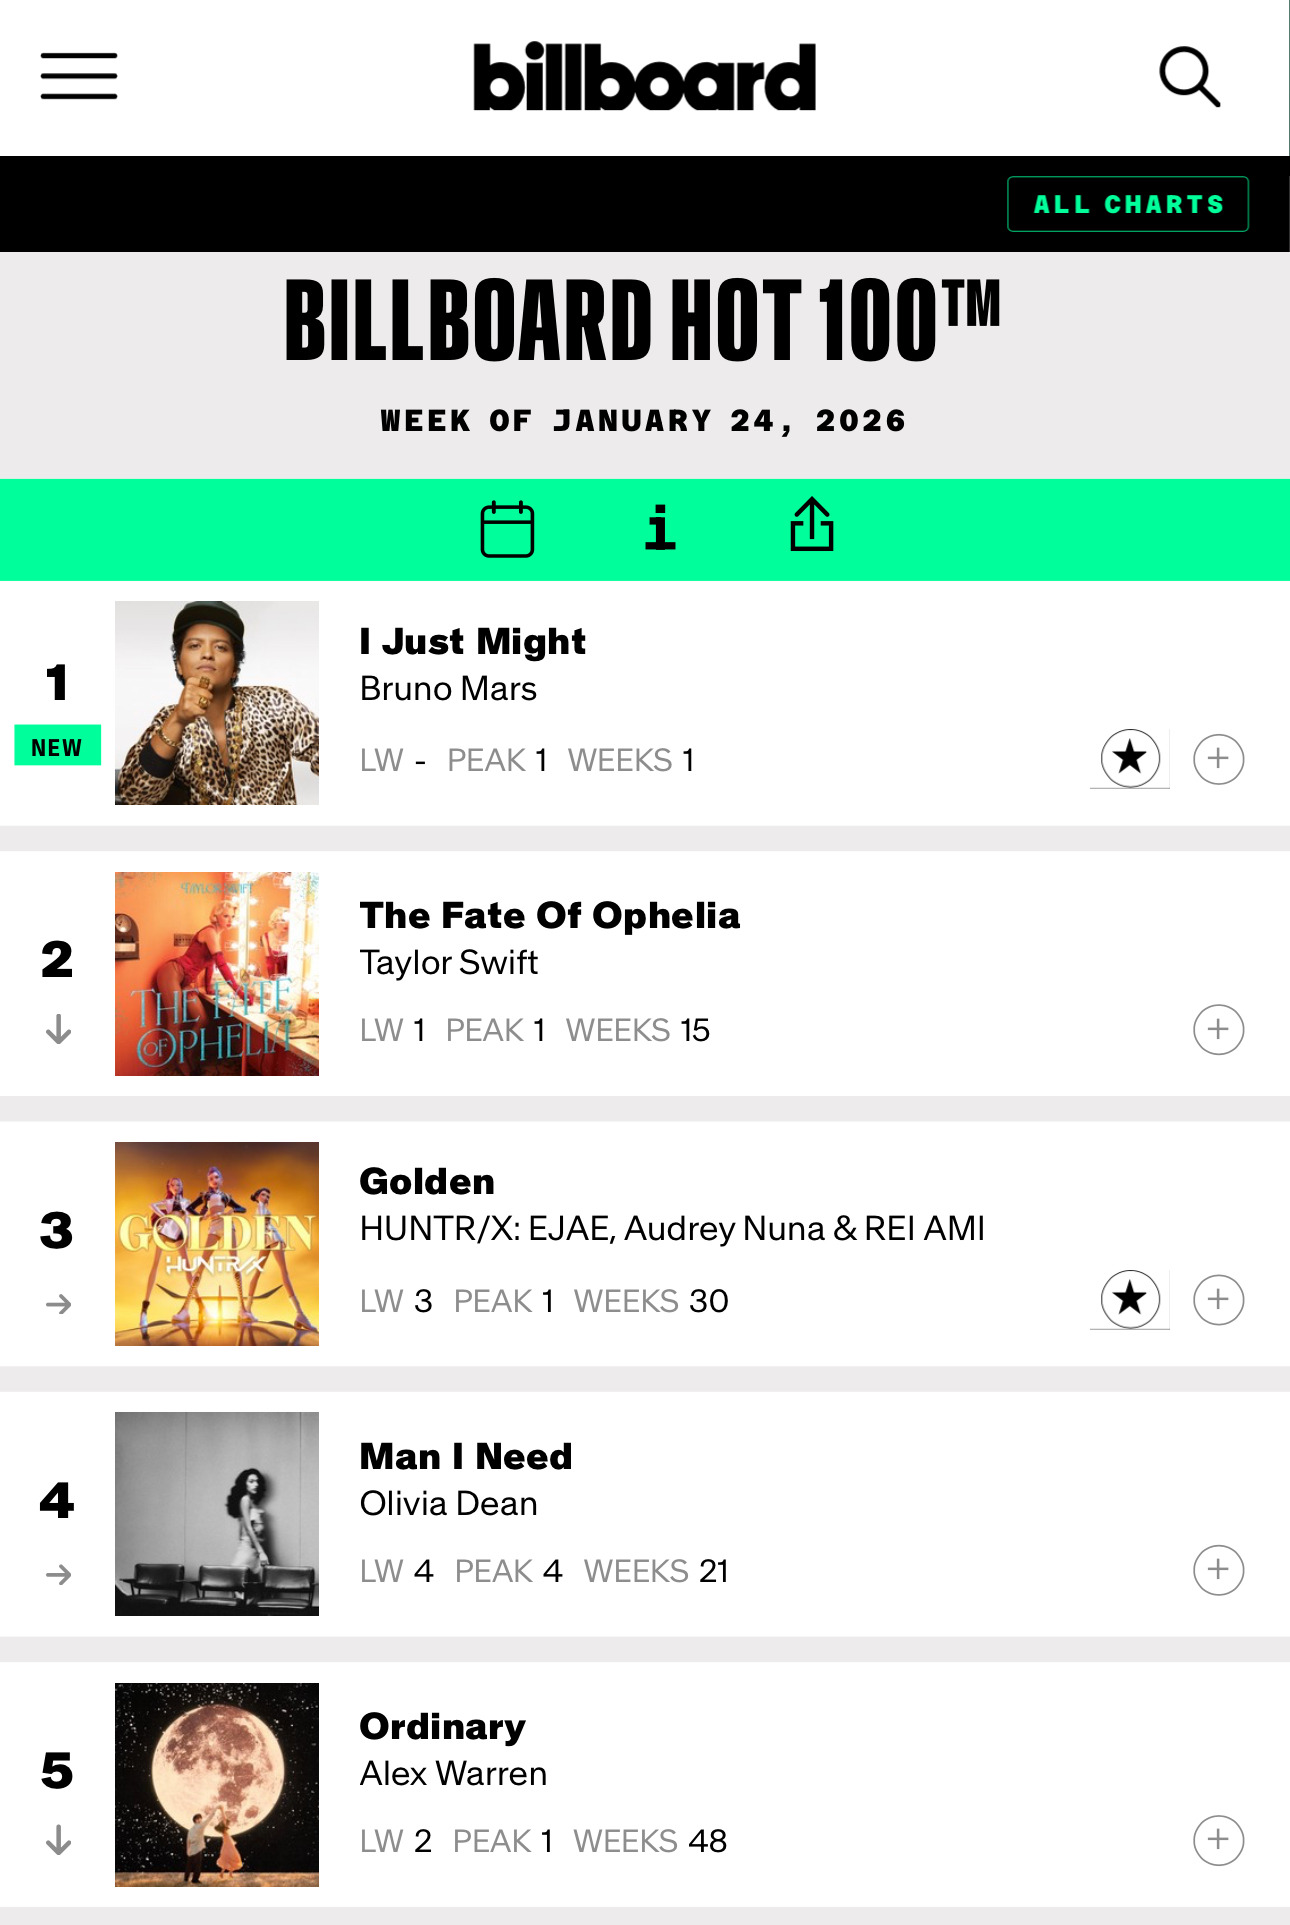Expand details for I Just Might
The height and width of the screenshot is (1925, 1290).
coord(1218,759)
